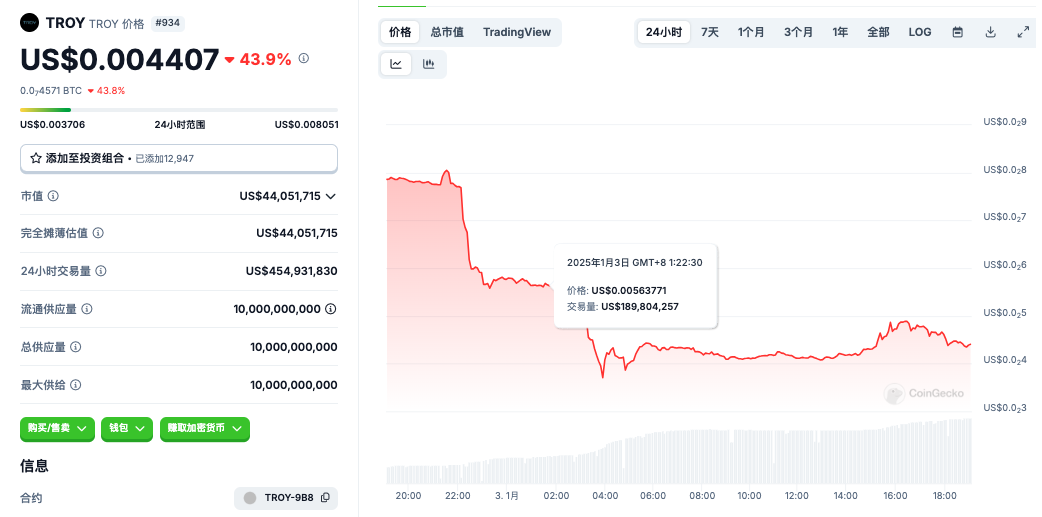Open the 最大供给 info icon
1042x517 pixels.
pos(76,385)
